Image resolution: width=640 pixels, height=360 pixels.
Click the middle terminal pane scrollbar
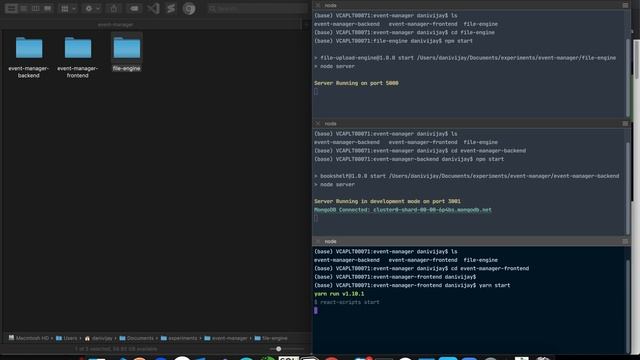(x=628, y=189)
